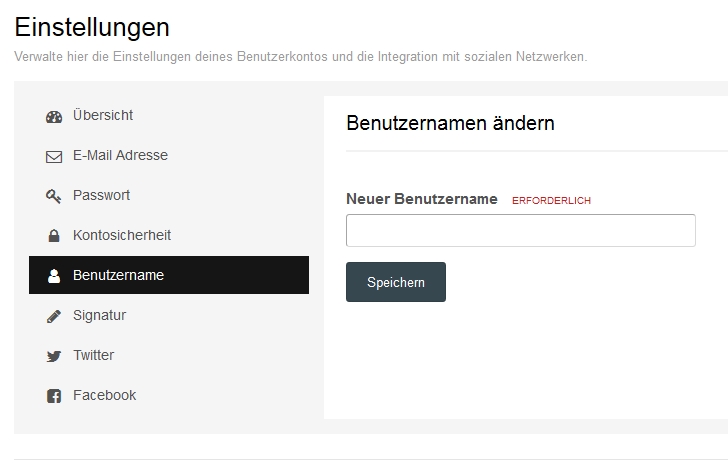Select Kontosicherheit in the sidebar
The height and width of the screenshot is (471, 728).
tap(122, 235)
